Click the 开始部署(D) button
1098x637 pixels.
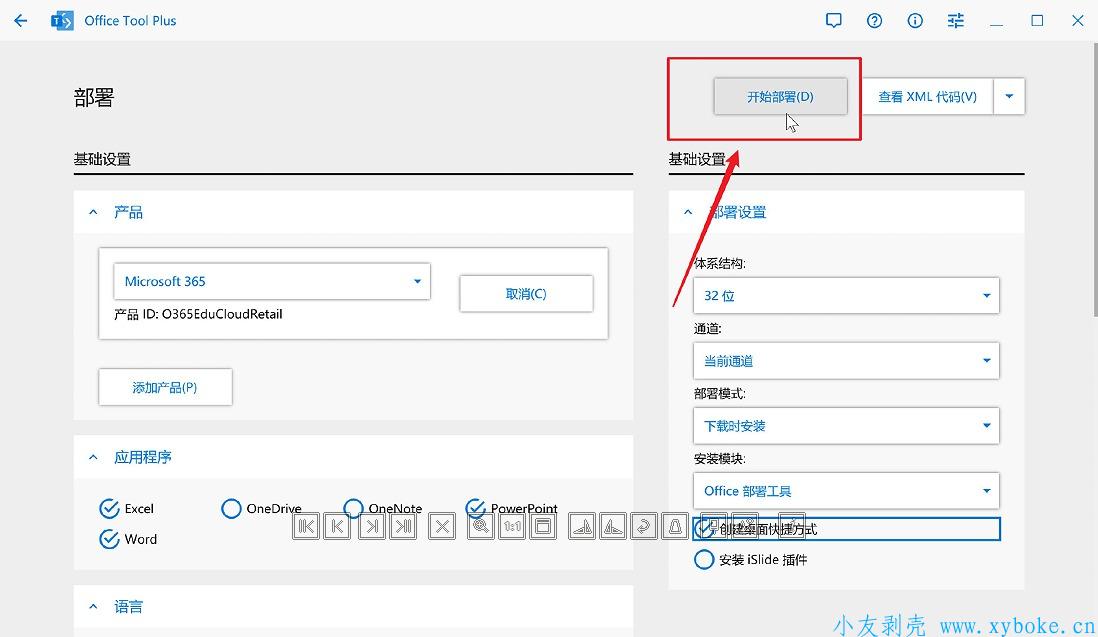point(780,97)
